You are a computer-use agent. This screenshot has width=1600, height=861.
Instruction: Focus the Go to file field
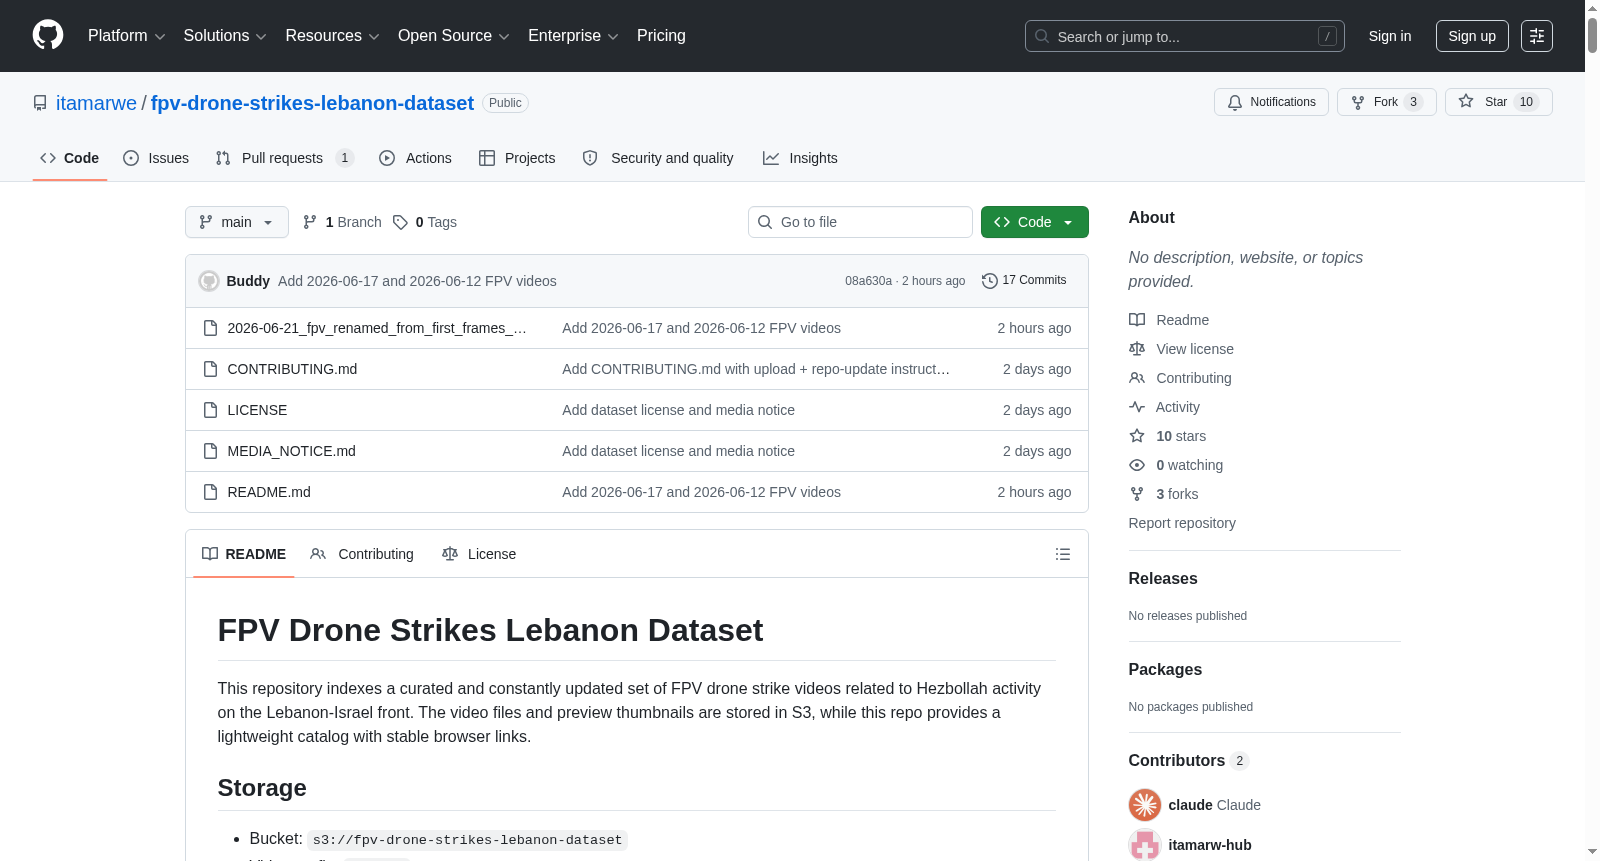[x=860, y=222]
